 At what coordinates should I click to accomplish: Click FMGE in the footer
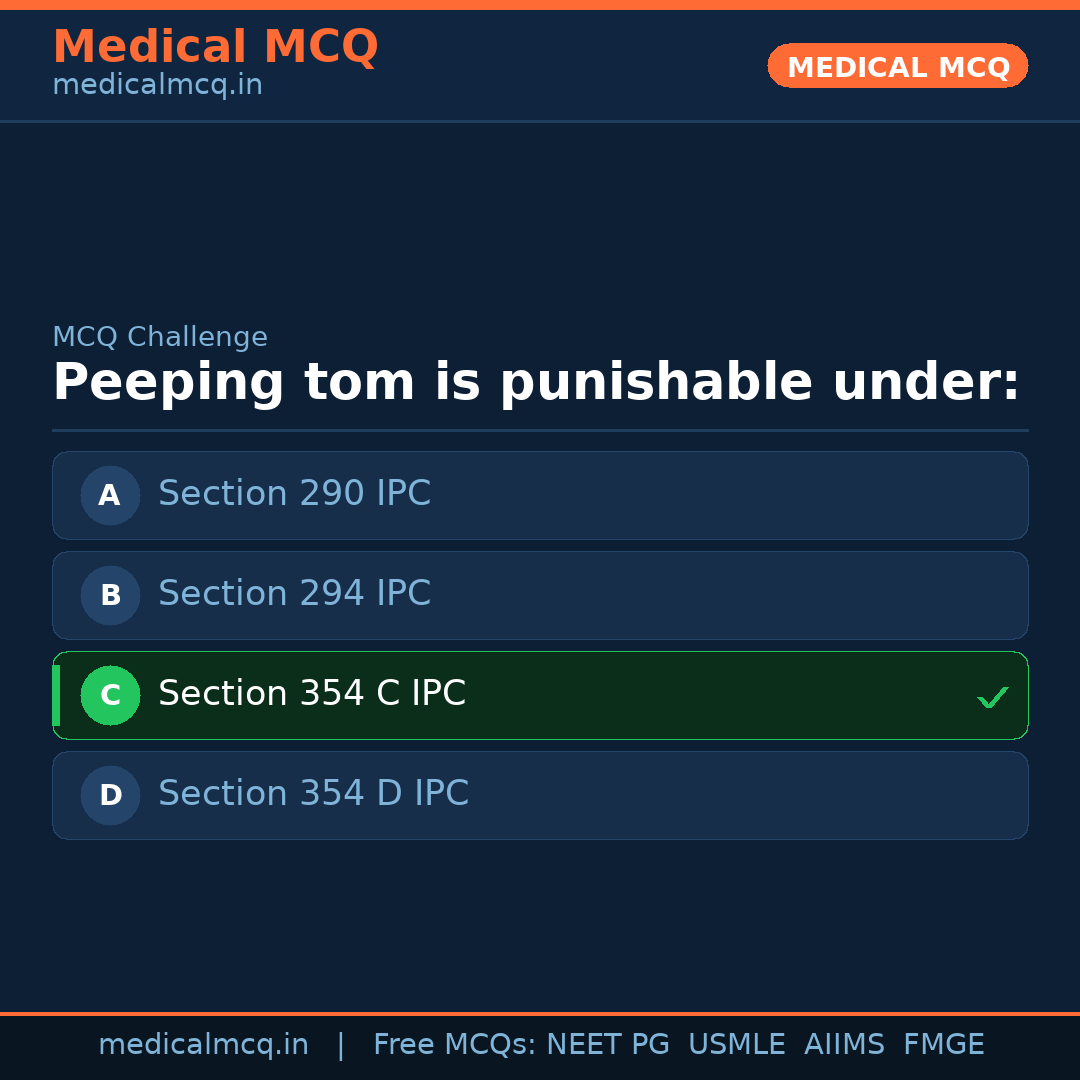943,1045
